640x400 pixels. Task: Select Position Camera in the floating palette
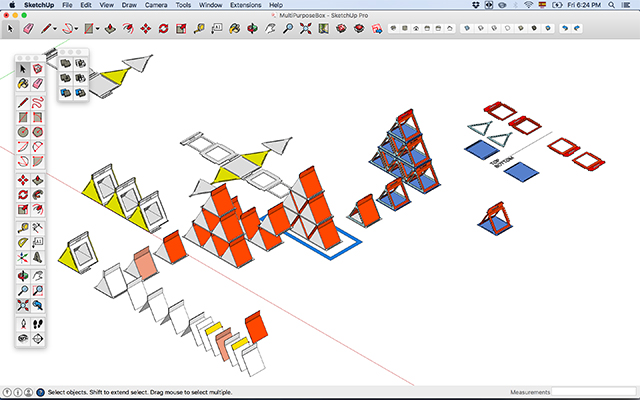coord(23,324)
